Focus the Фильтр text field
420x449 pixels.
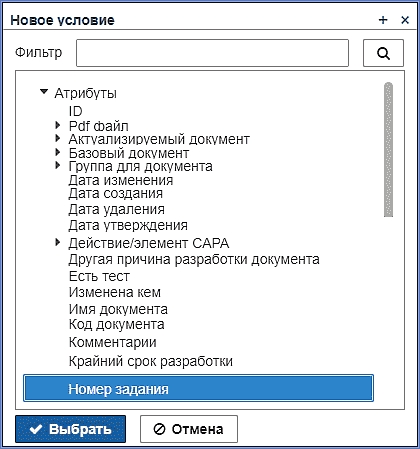[x=212, y=53]
